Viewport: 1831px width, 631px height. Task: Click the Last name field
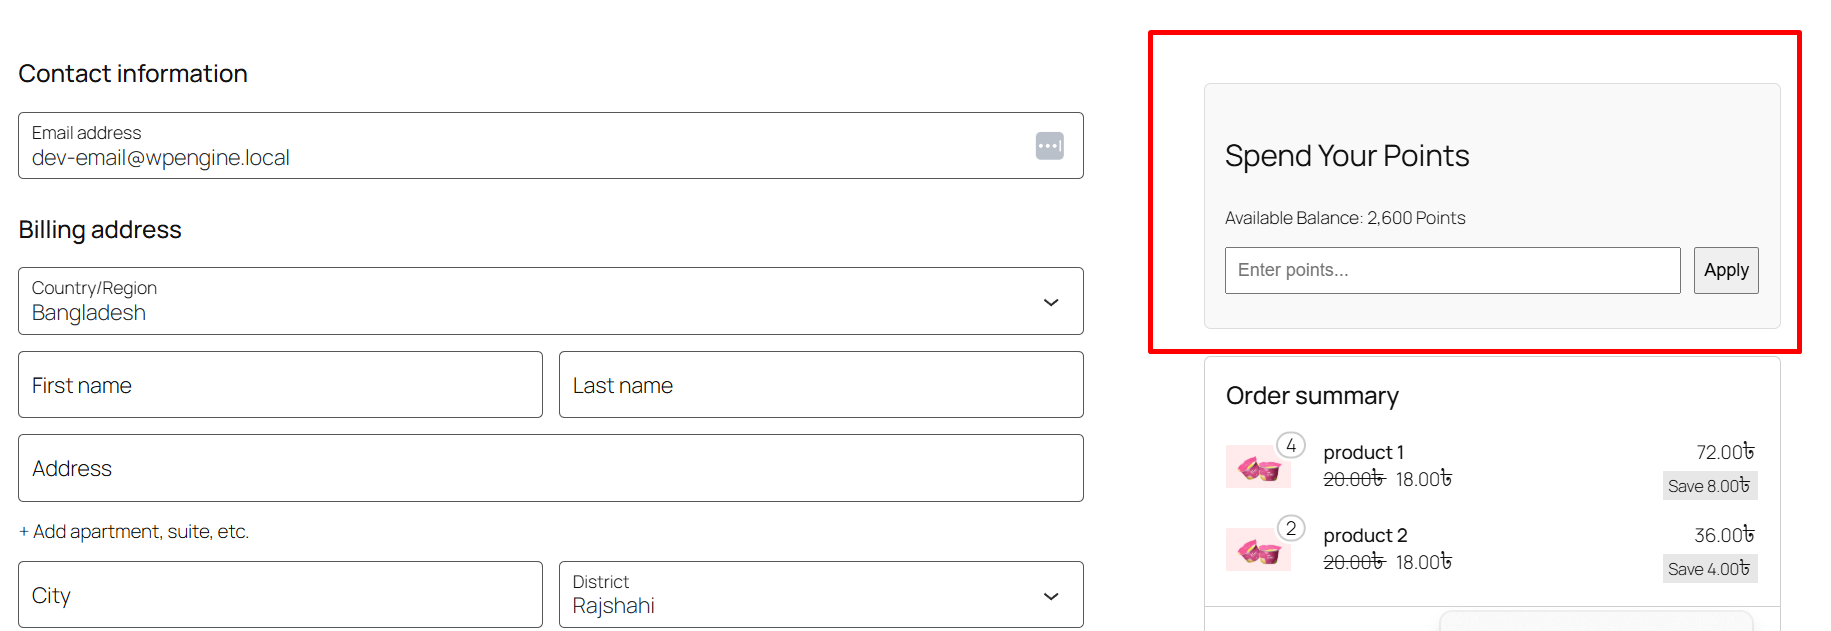click(x=821, y=385)
